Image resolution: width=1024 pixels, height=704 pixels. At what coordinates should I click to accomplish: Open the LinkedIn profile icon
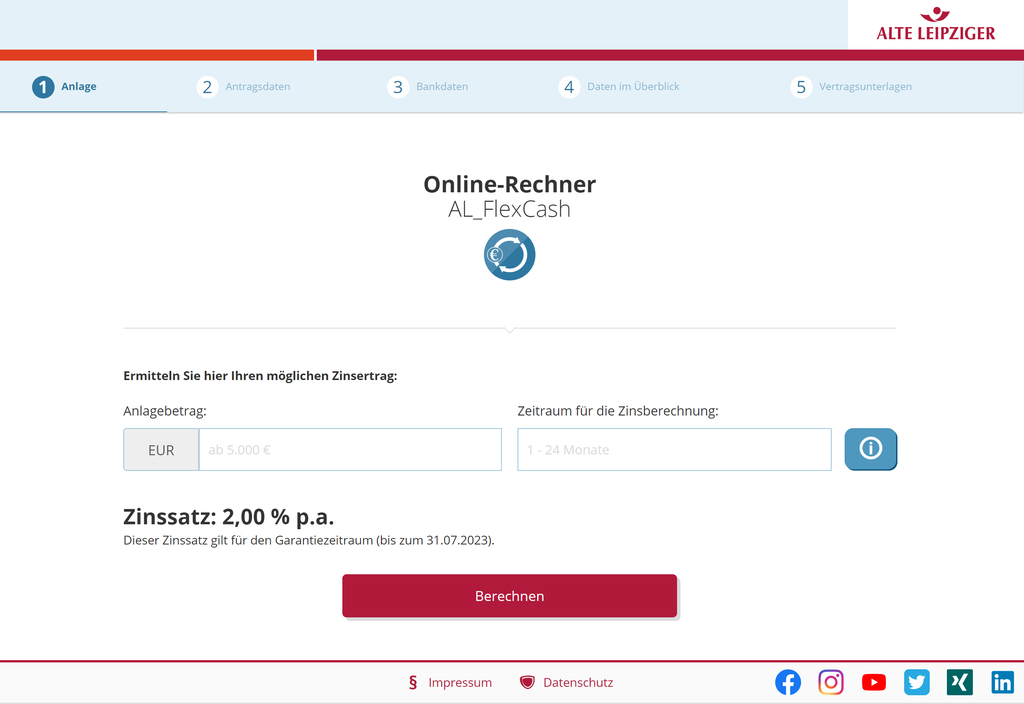coord(1002,682)
